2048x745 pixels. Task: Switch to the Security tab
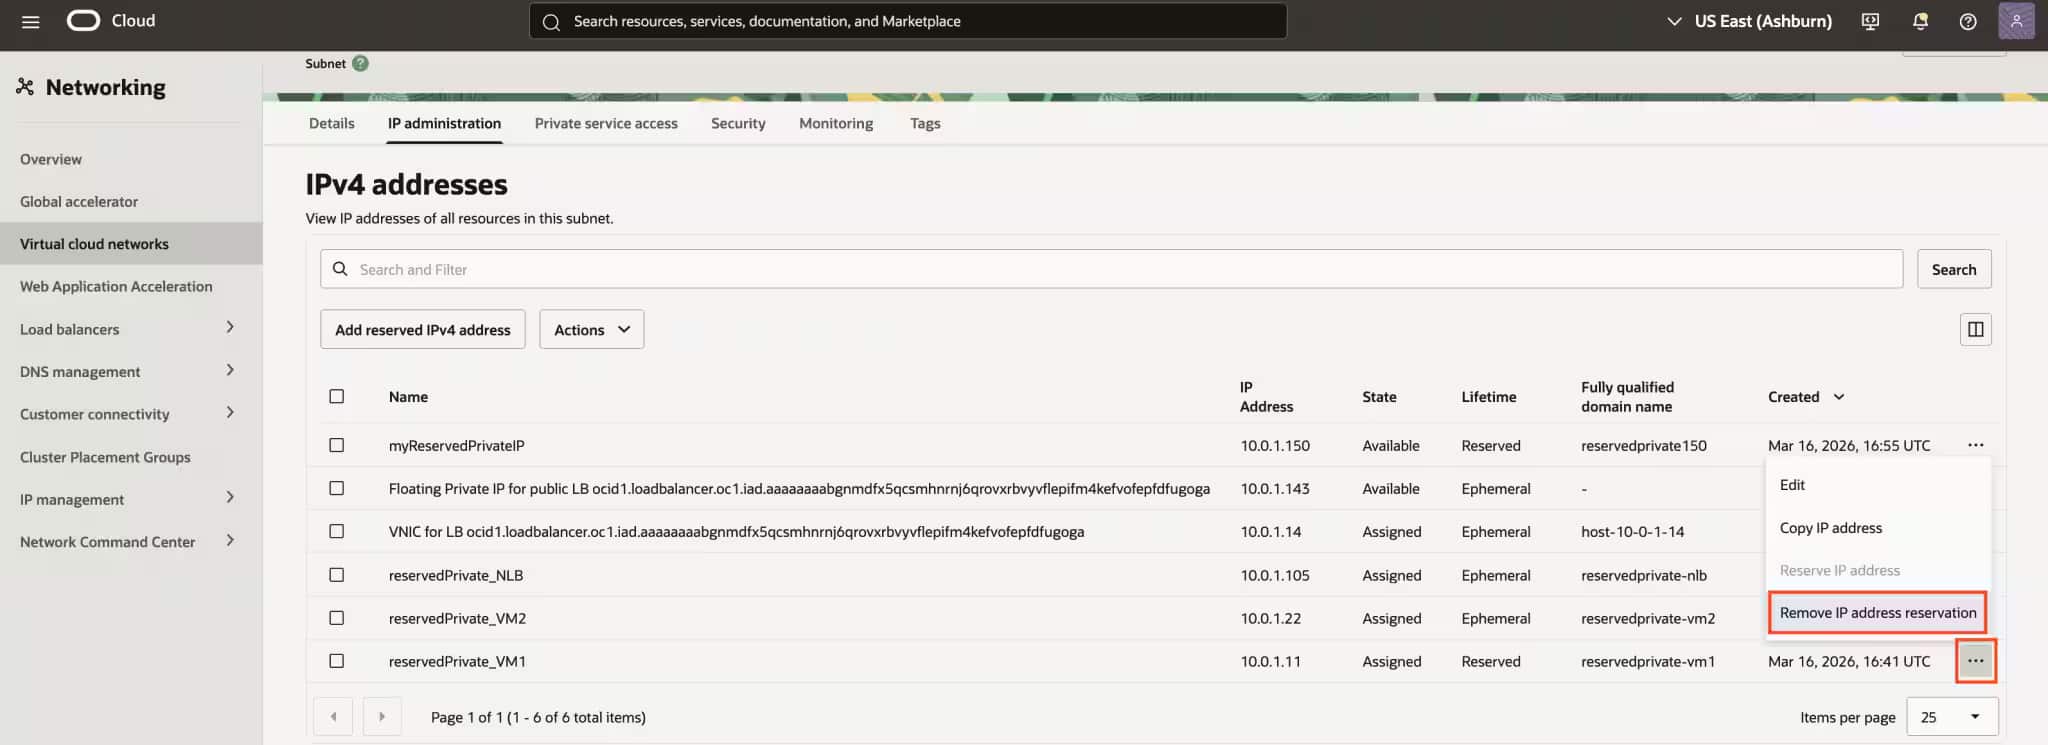click(x=738, y=123)
